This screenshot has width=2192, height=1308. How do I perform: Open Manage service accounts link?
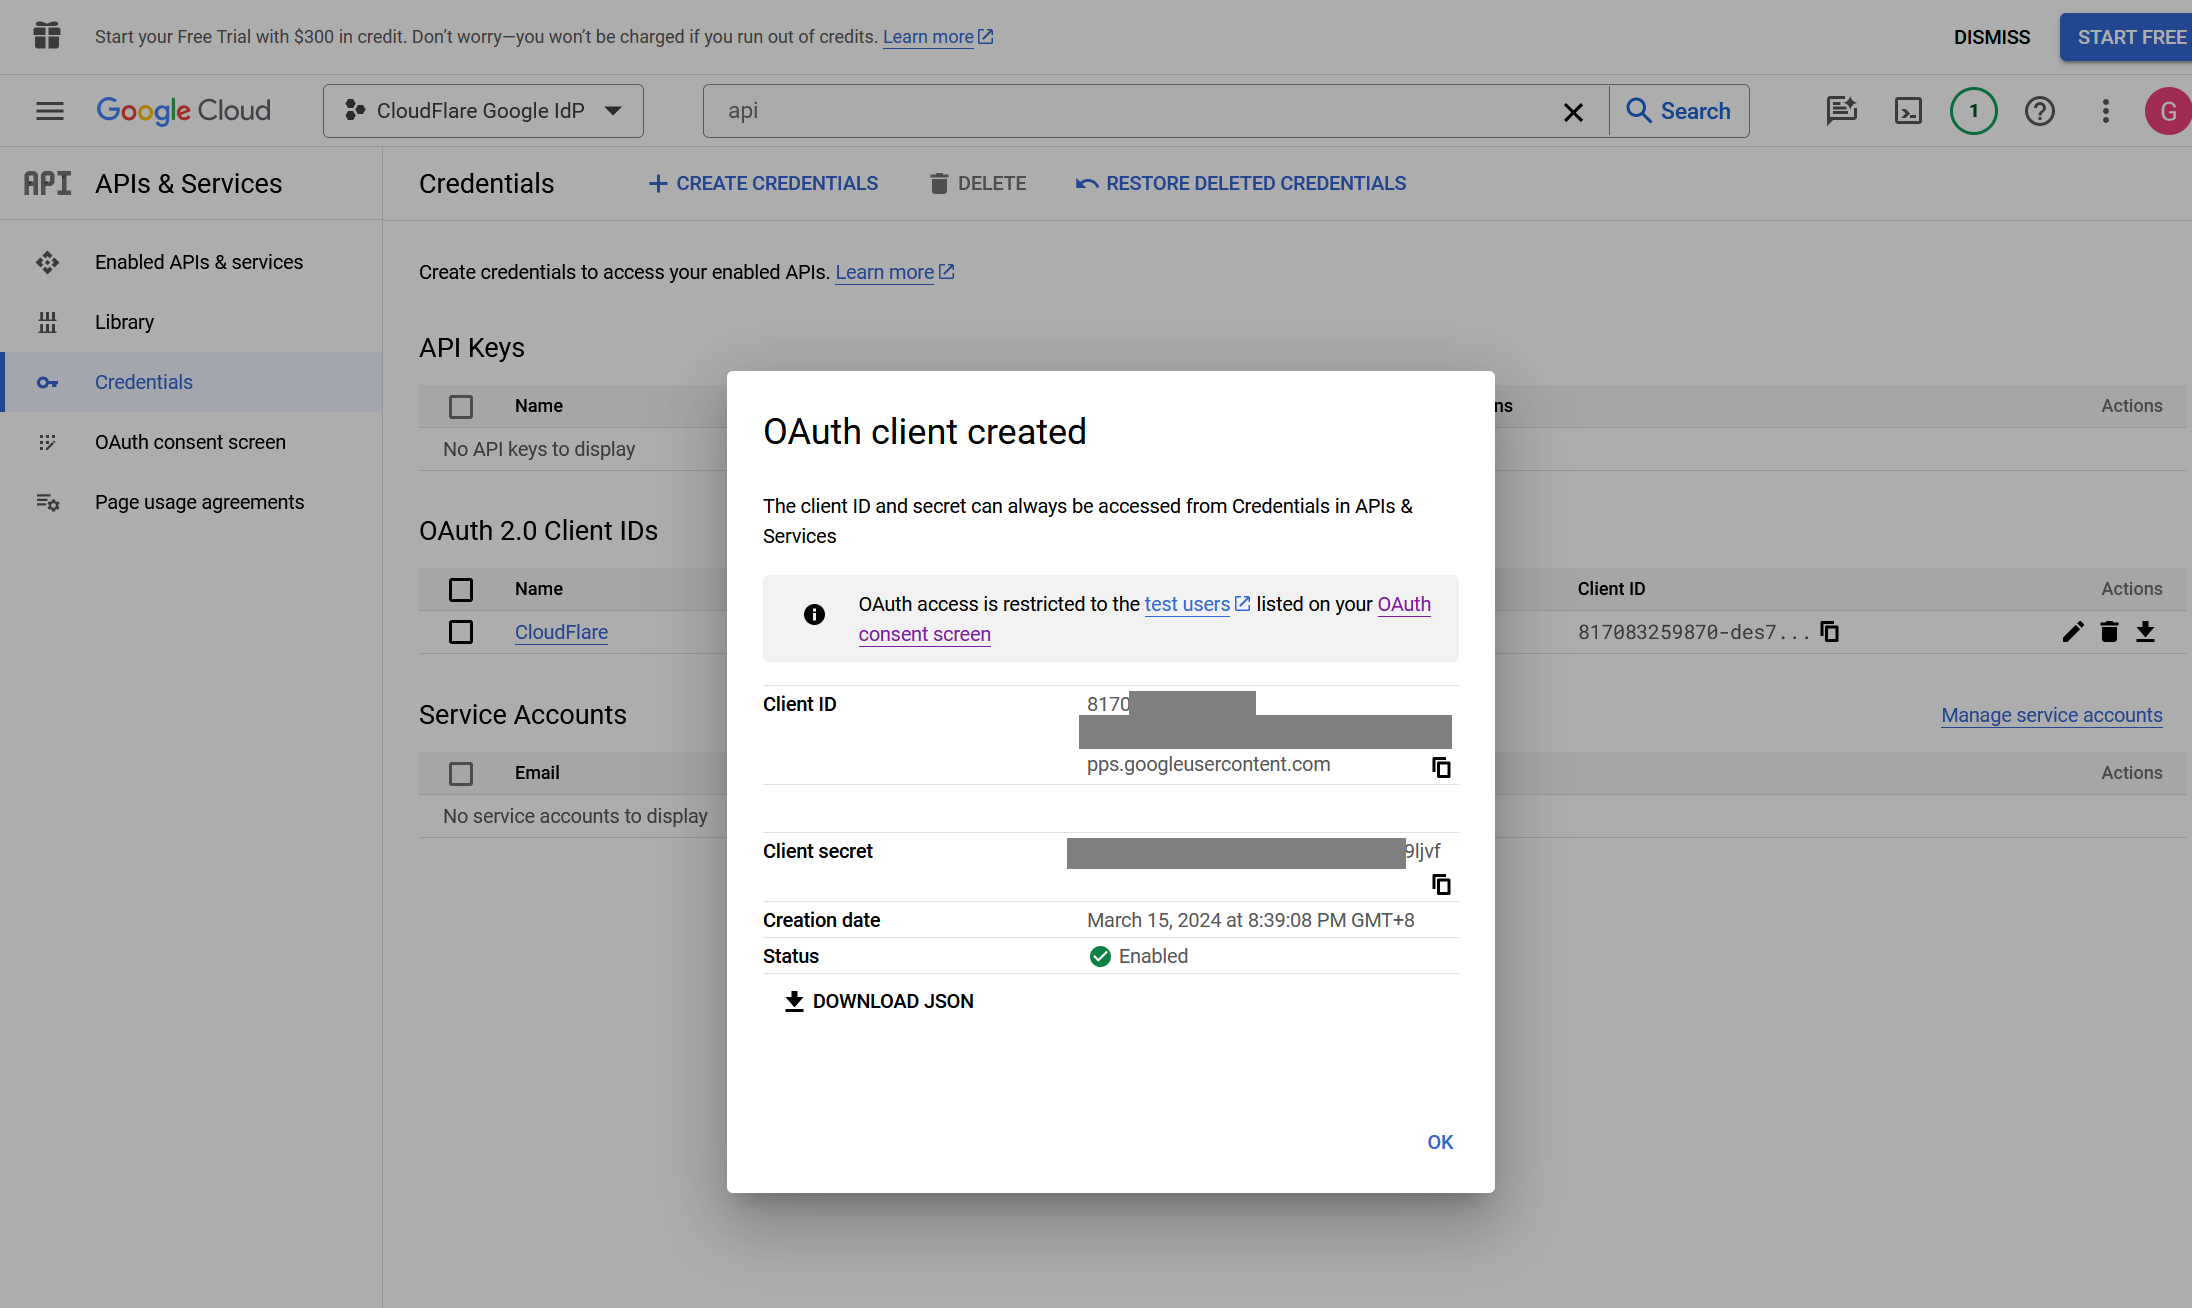(2052, 715)
